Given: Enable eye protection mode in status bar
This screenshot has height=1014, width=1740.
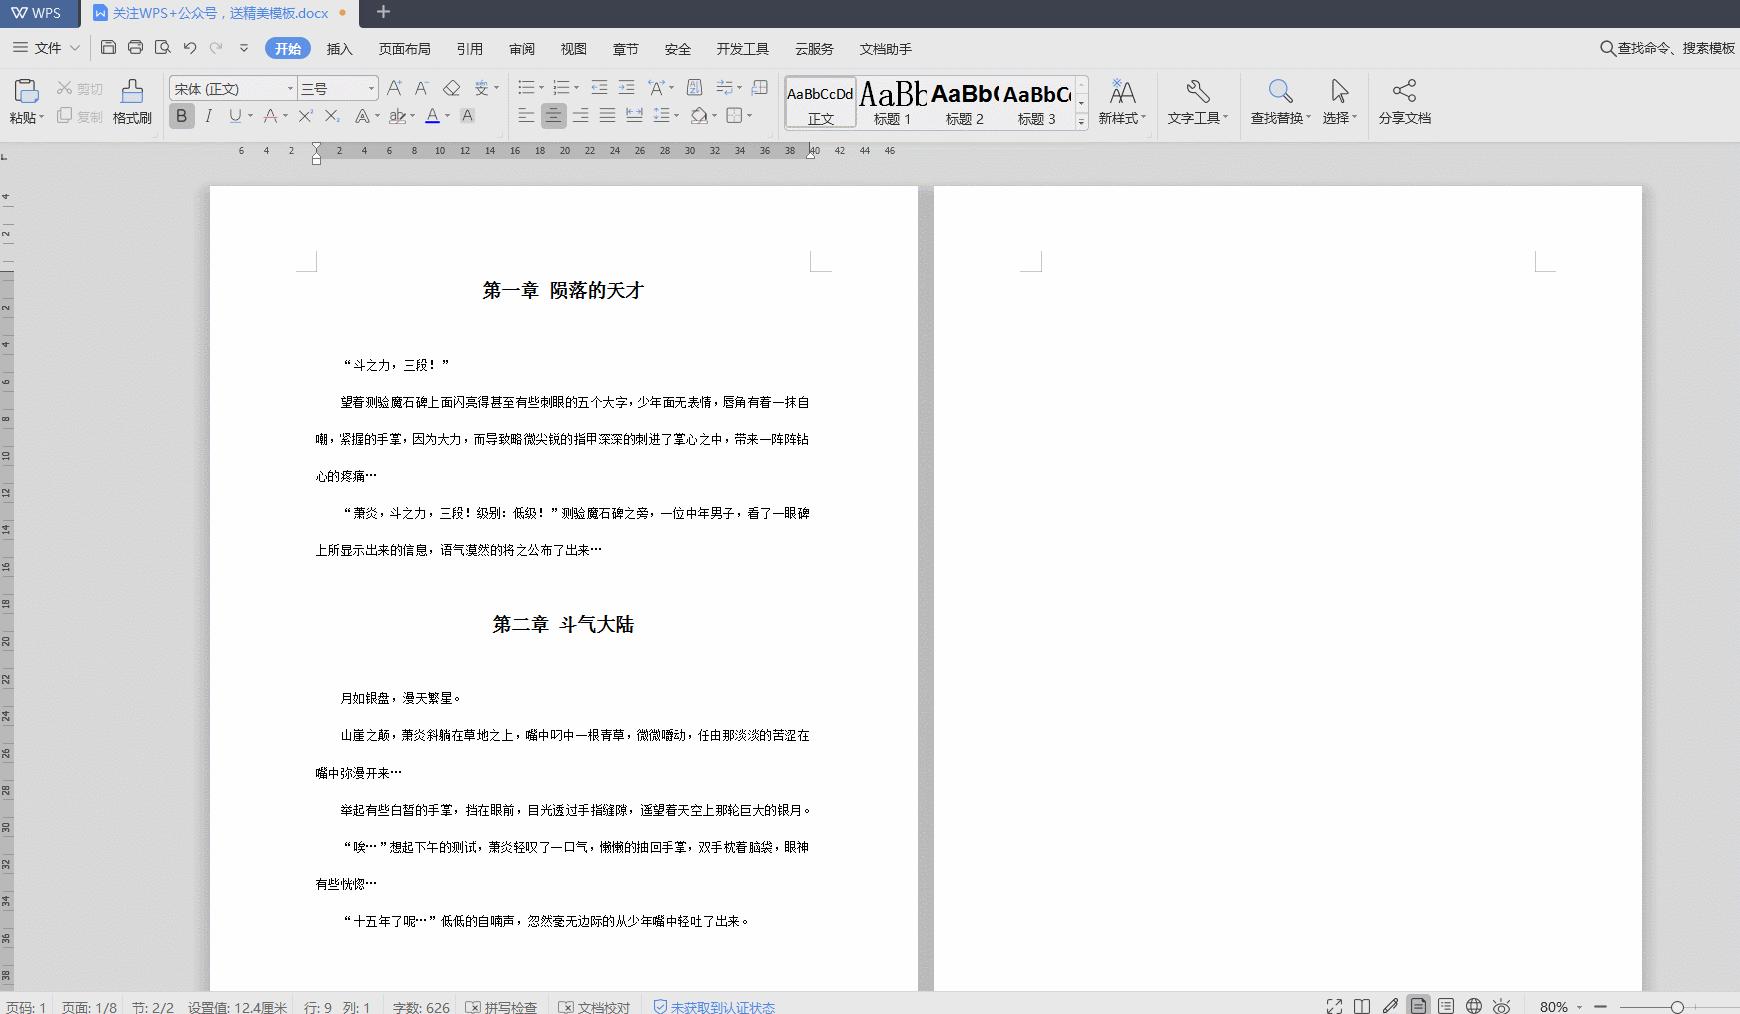Looking at the screenshot, I should click(1500, 1006).
